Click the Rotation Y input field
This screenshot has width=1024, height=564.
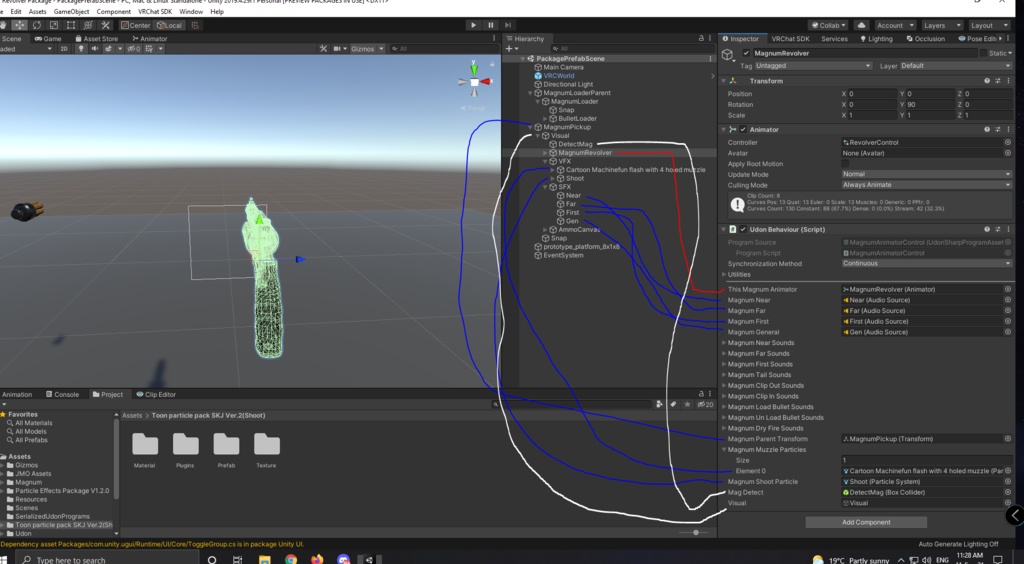pos(931,104)
